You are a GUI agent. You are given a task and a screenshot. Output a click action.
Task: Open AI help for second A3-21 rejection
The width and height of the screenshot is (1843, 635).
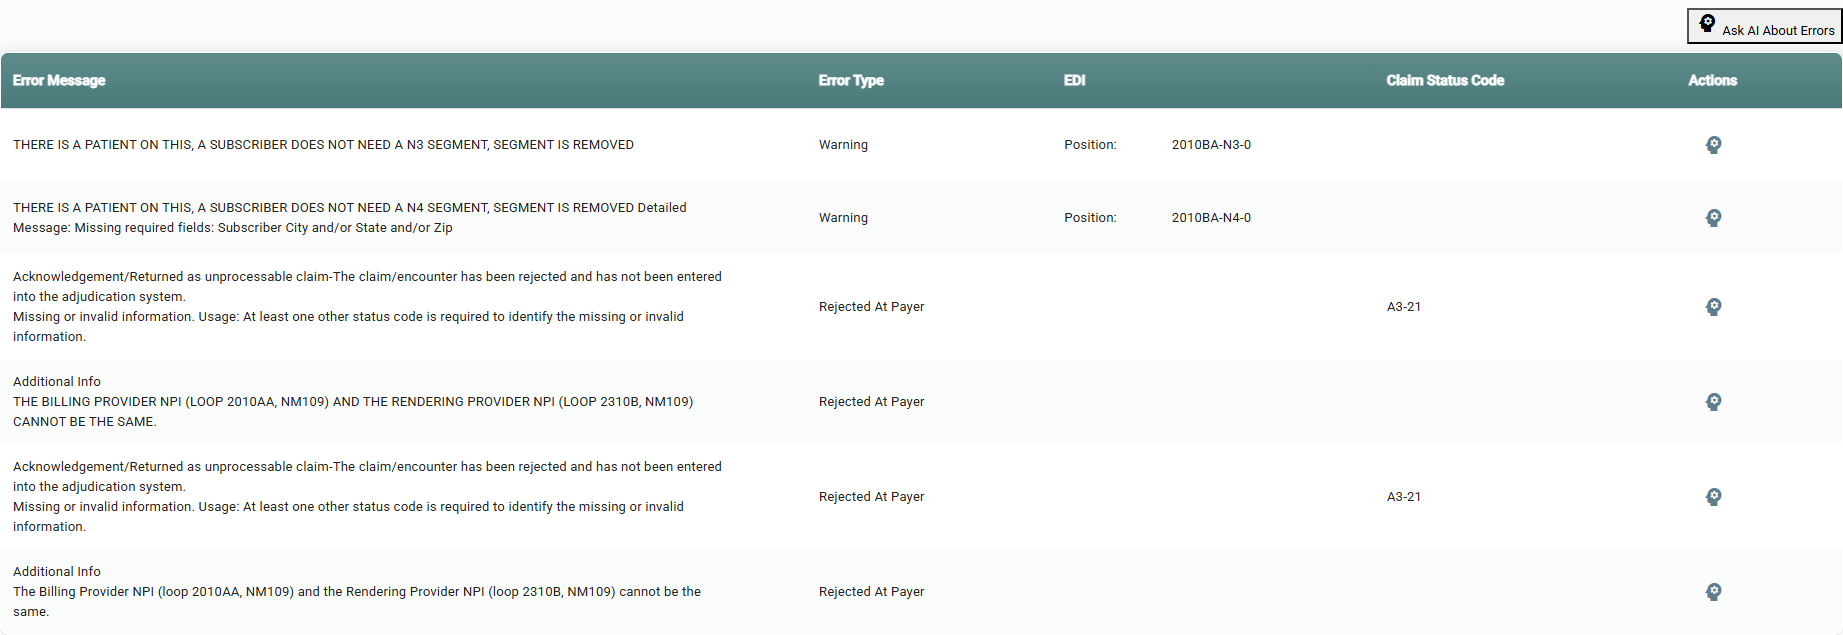(1713, 497)
